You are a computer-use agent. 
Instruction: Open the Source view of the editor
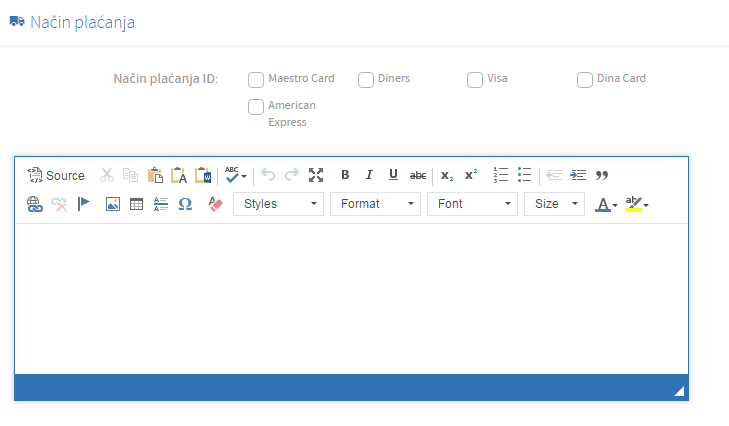(x=56, y=175)
